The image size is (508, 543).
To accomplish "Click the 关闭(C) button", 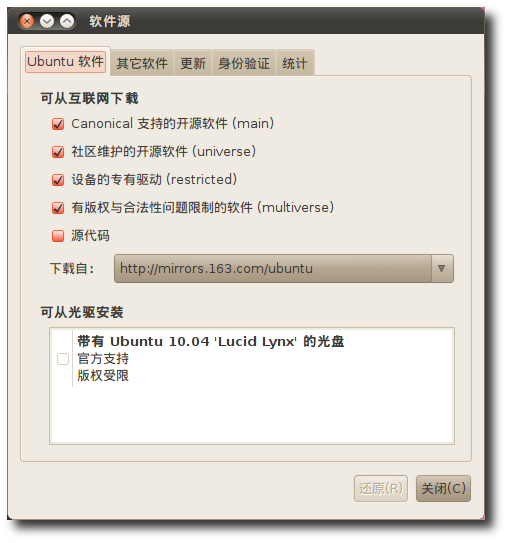I will (443, 488).
